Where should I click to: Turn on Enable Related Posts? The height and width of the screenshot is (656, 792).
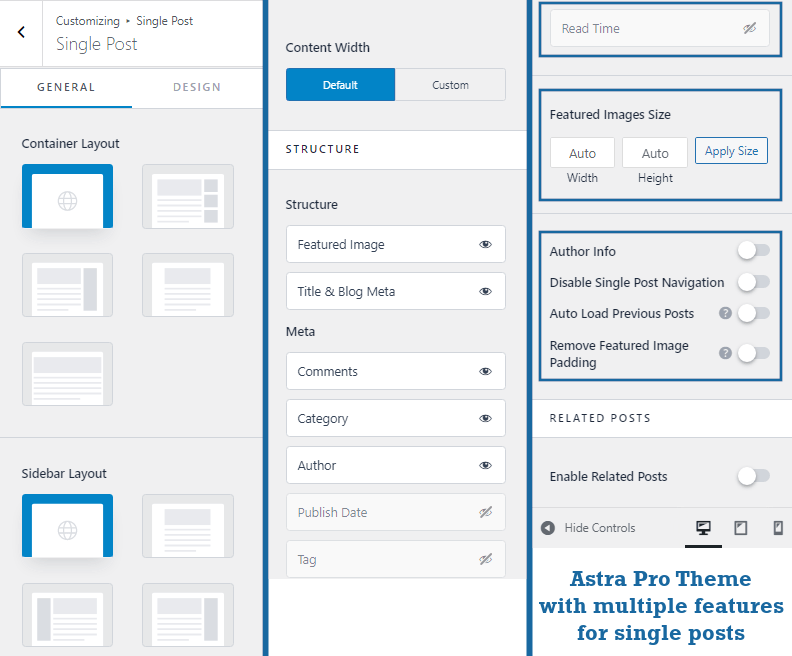[754, 476]
